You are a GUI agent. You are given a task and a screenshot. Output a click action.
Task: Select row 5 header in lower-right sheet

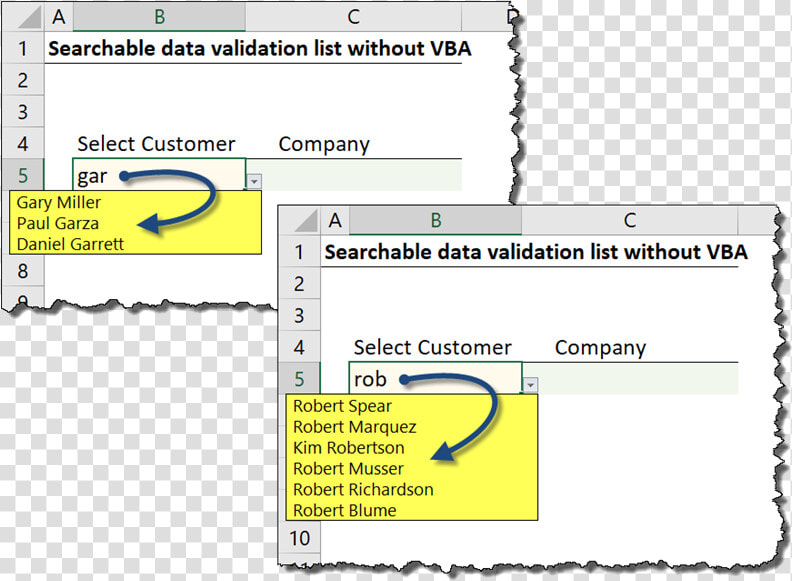point(300,379)
